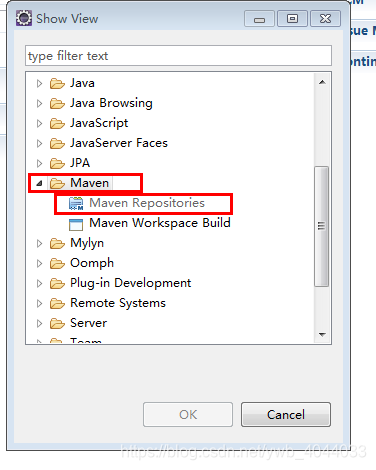Expand the Mylyn category
This screenshot has width=376, height=470.
point(39,244)
